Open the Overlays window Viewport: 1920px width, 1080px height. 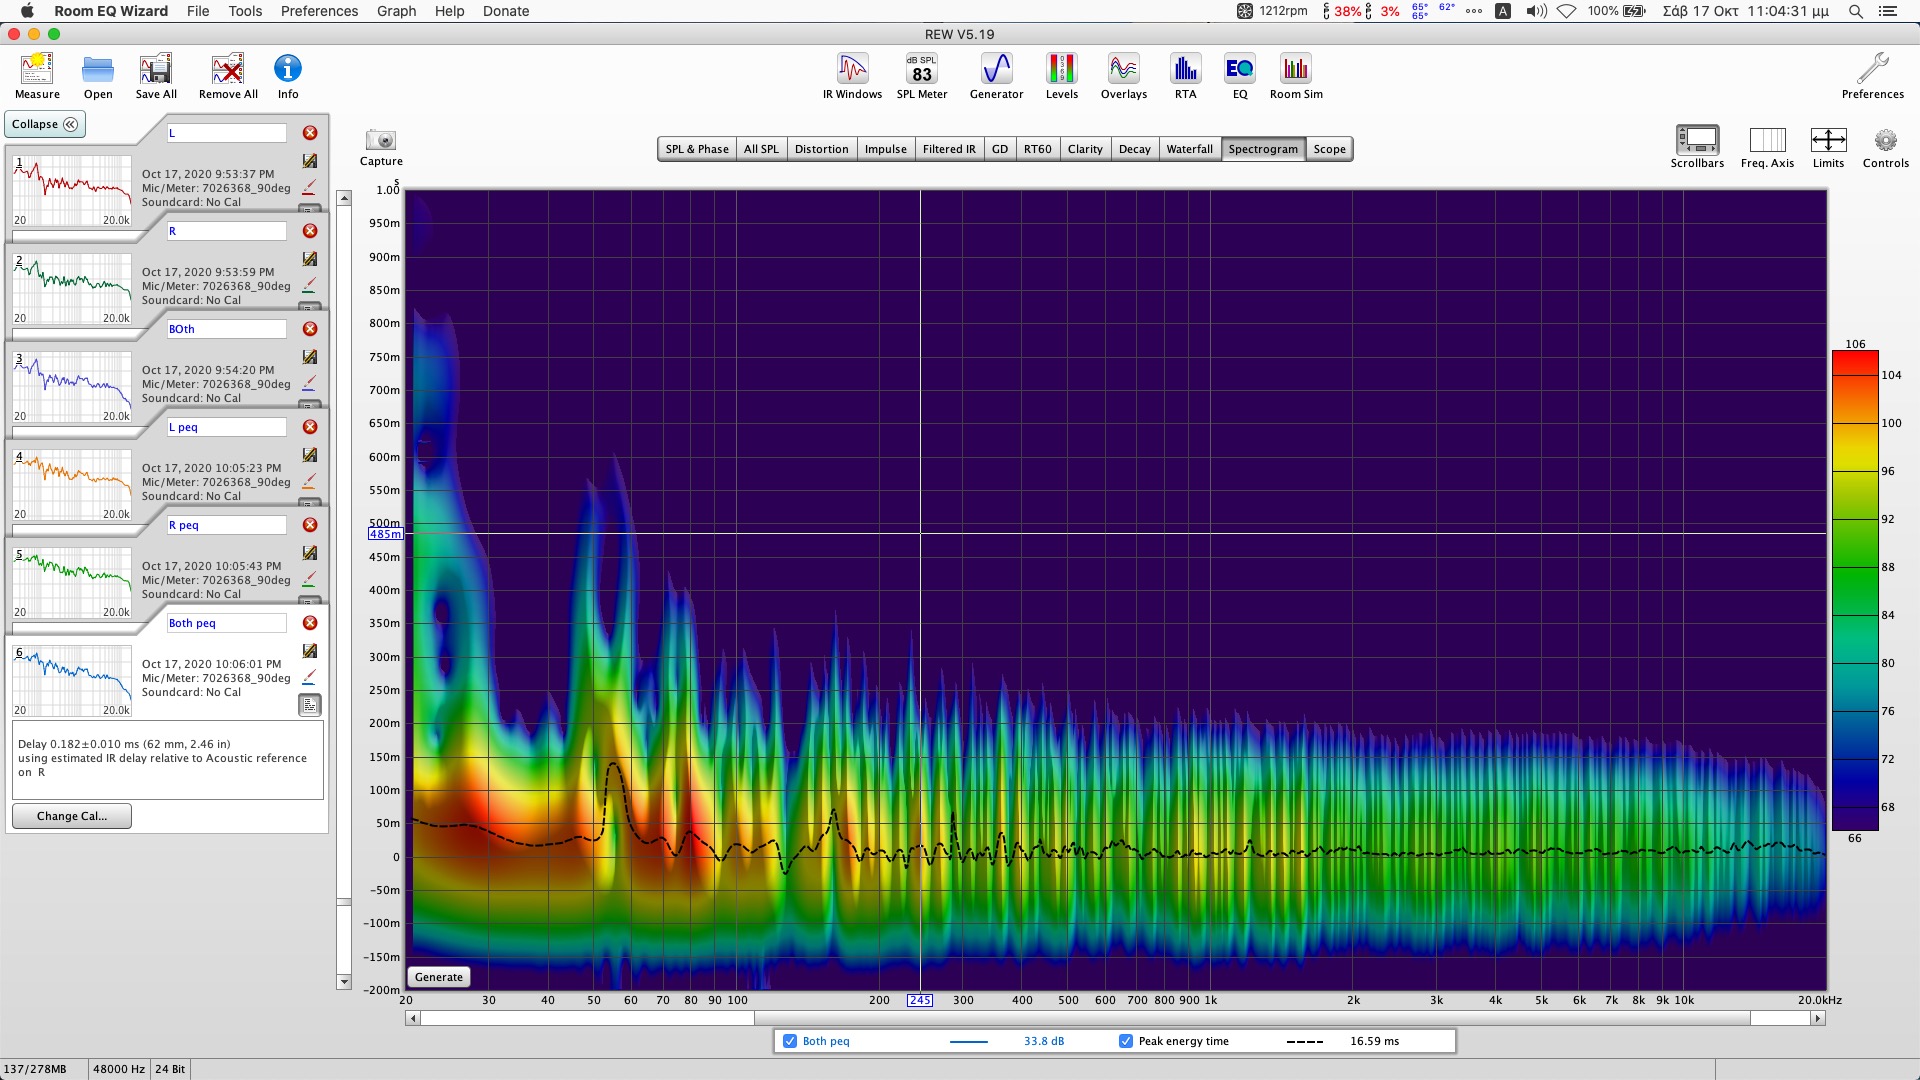(x=1124, y=76)
